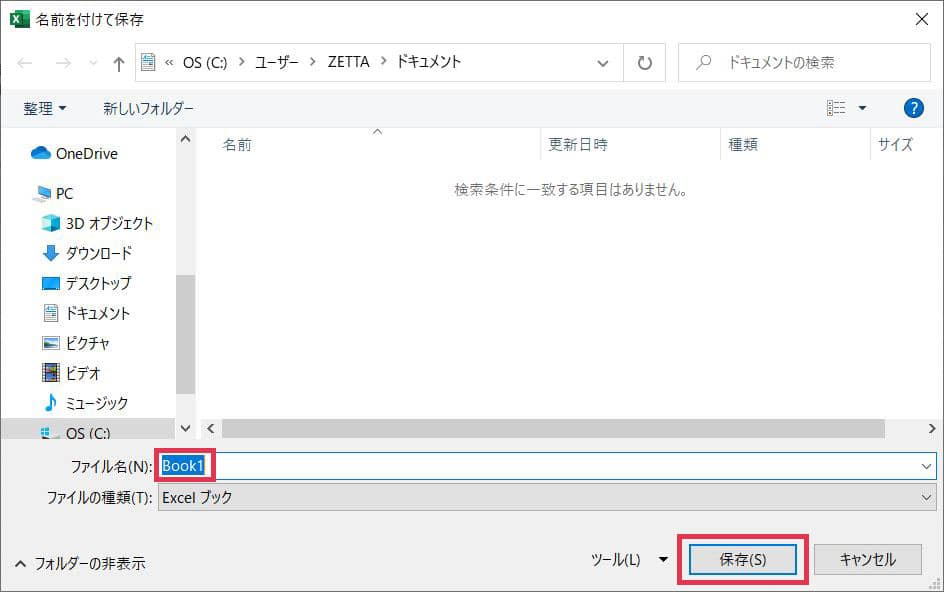
Task: Navigate up to the parent folder
Action: 117,62
